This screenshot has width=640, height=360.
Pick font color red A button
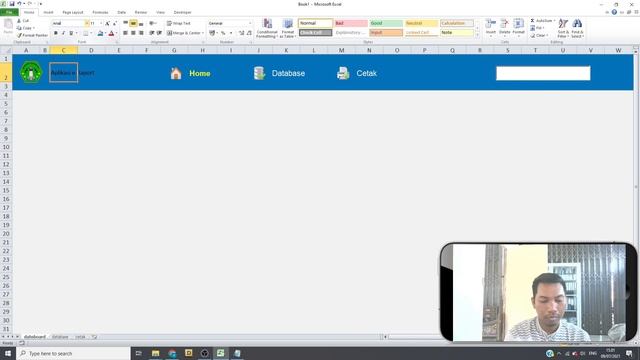click(x=111, y=33)
